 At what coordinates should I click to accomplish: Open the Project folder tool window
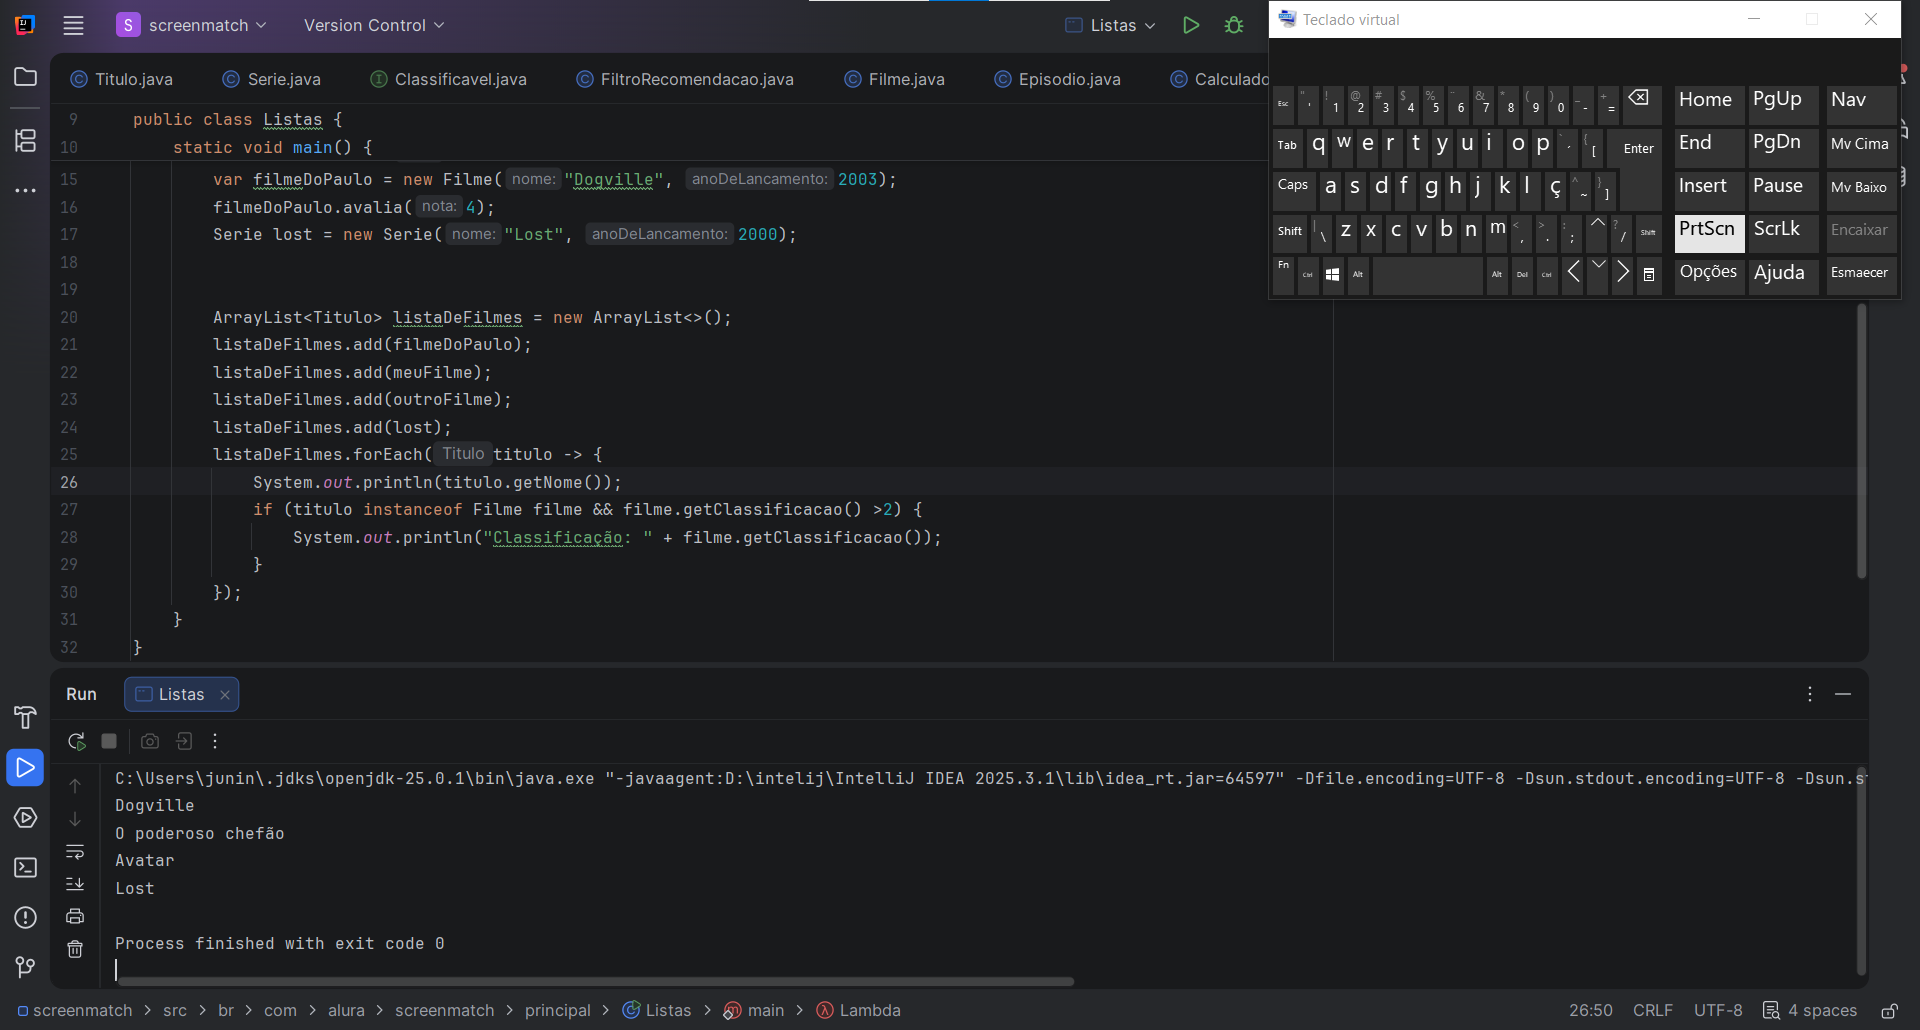coord(25,77)
